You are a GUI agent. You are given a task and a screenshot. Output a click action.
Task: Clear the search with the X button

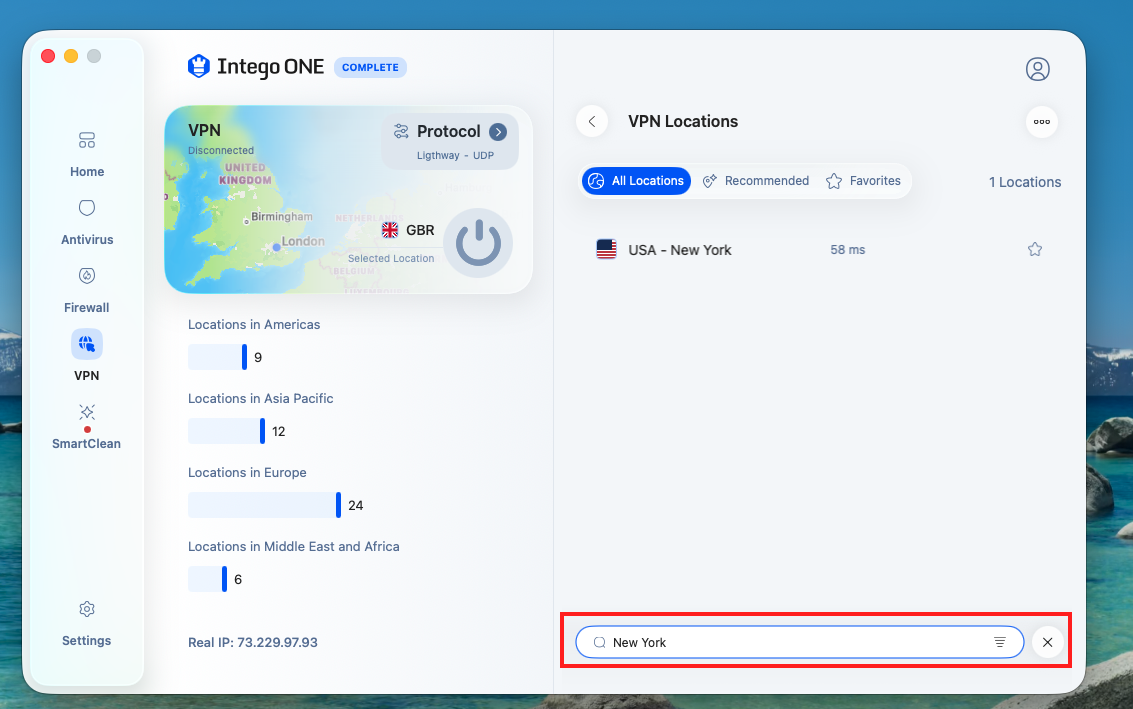coord(1048,642)
